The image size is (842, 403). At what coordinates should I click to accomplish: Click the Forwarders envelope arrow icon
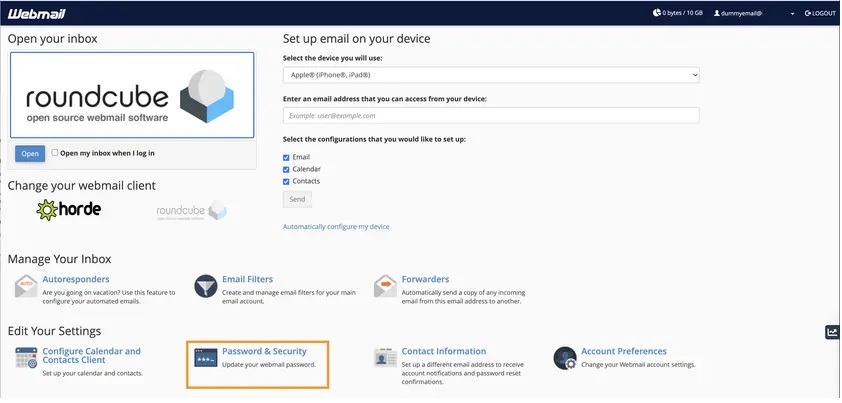[385, 286]
